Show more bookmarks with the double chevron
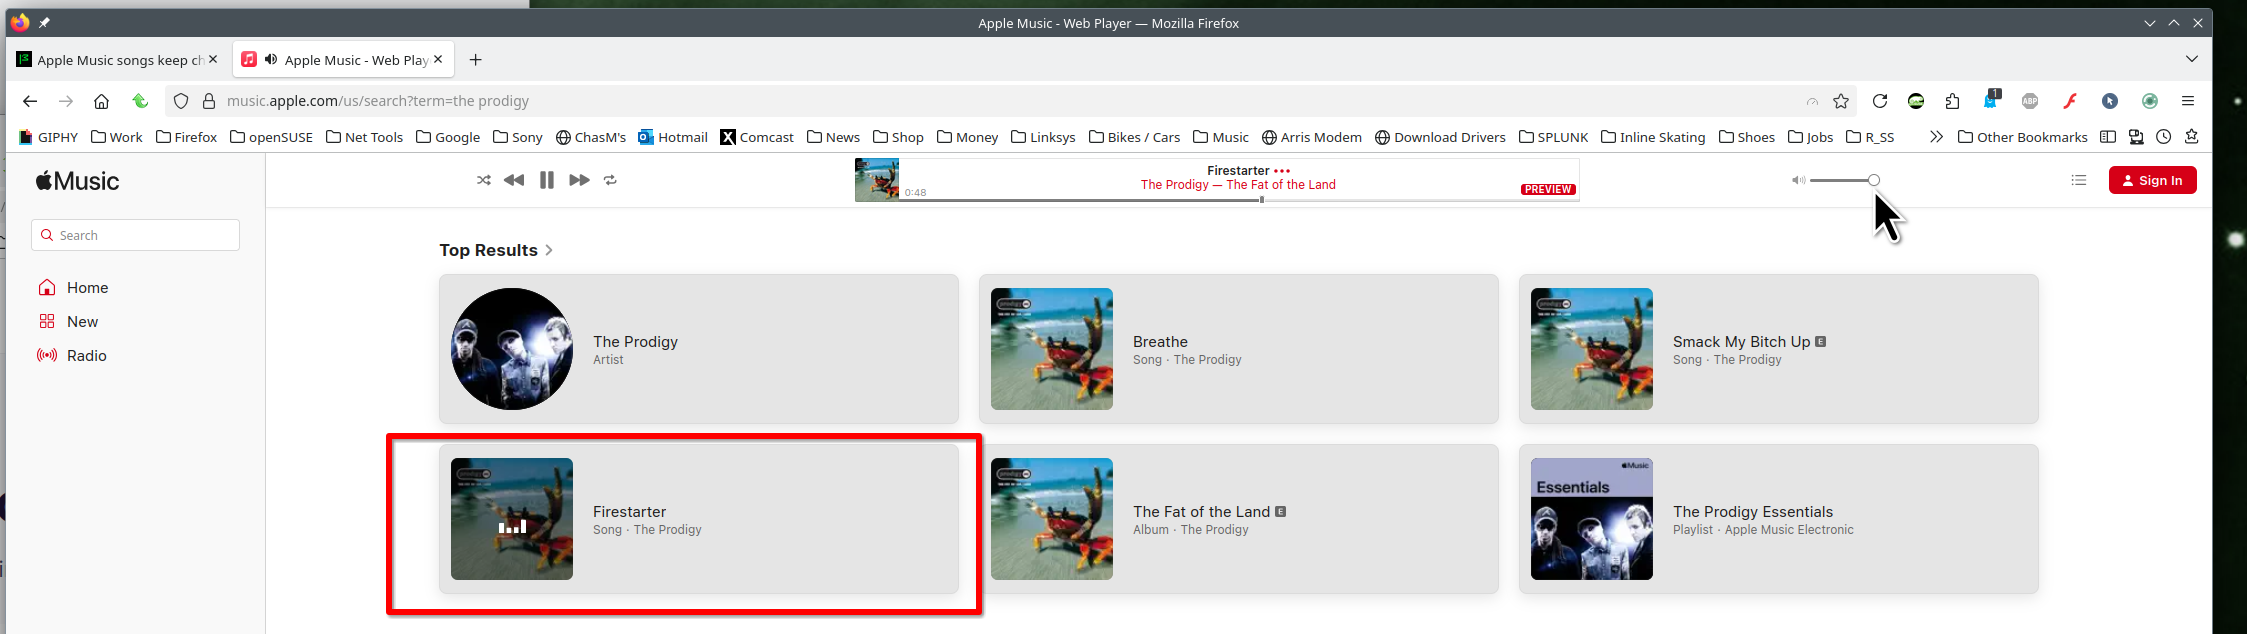This screenshot has width=2247, height=634. click(x=1936, y=137)
